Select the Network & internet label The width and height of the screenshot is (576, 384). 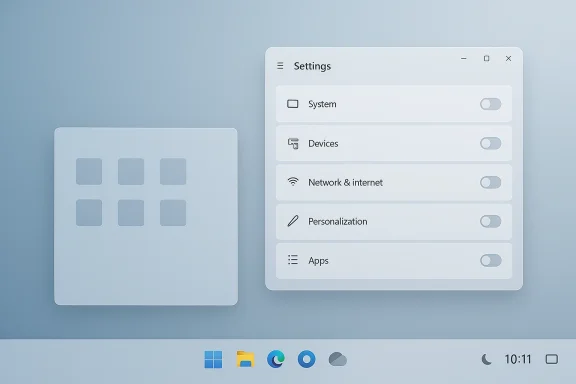tap(345, 182)
